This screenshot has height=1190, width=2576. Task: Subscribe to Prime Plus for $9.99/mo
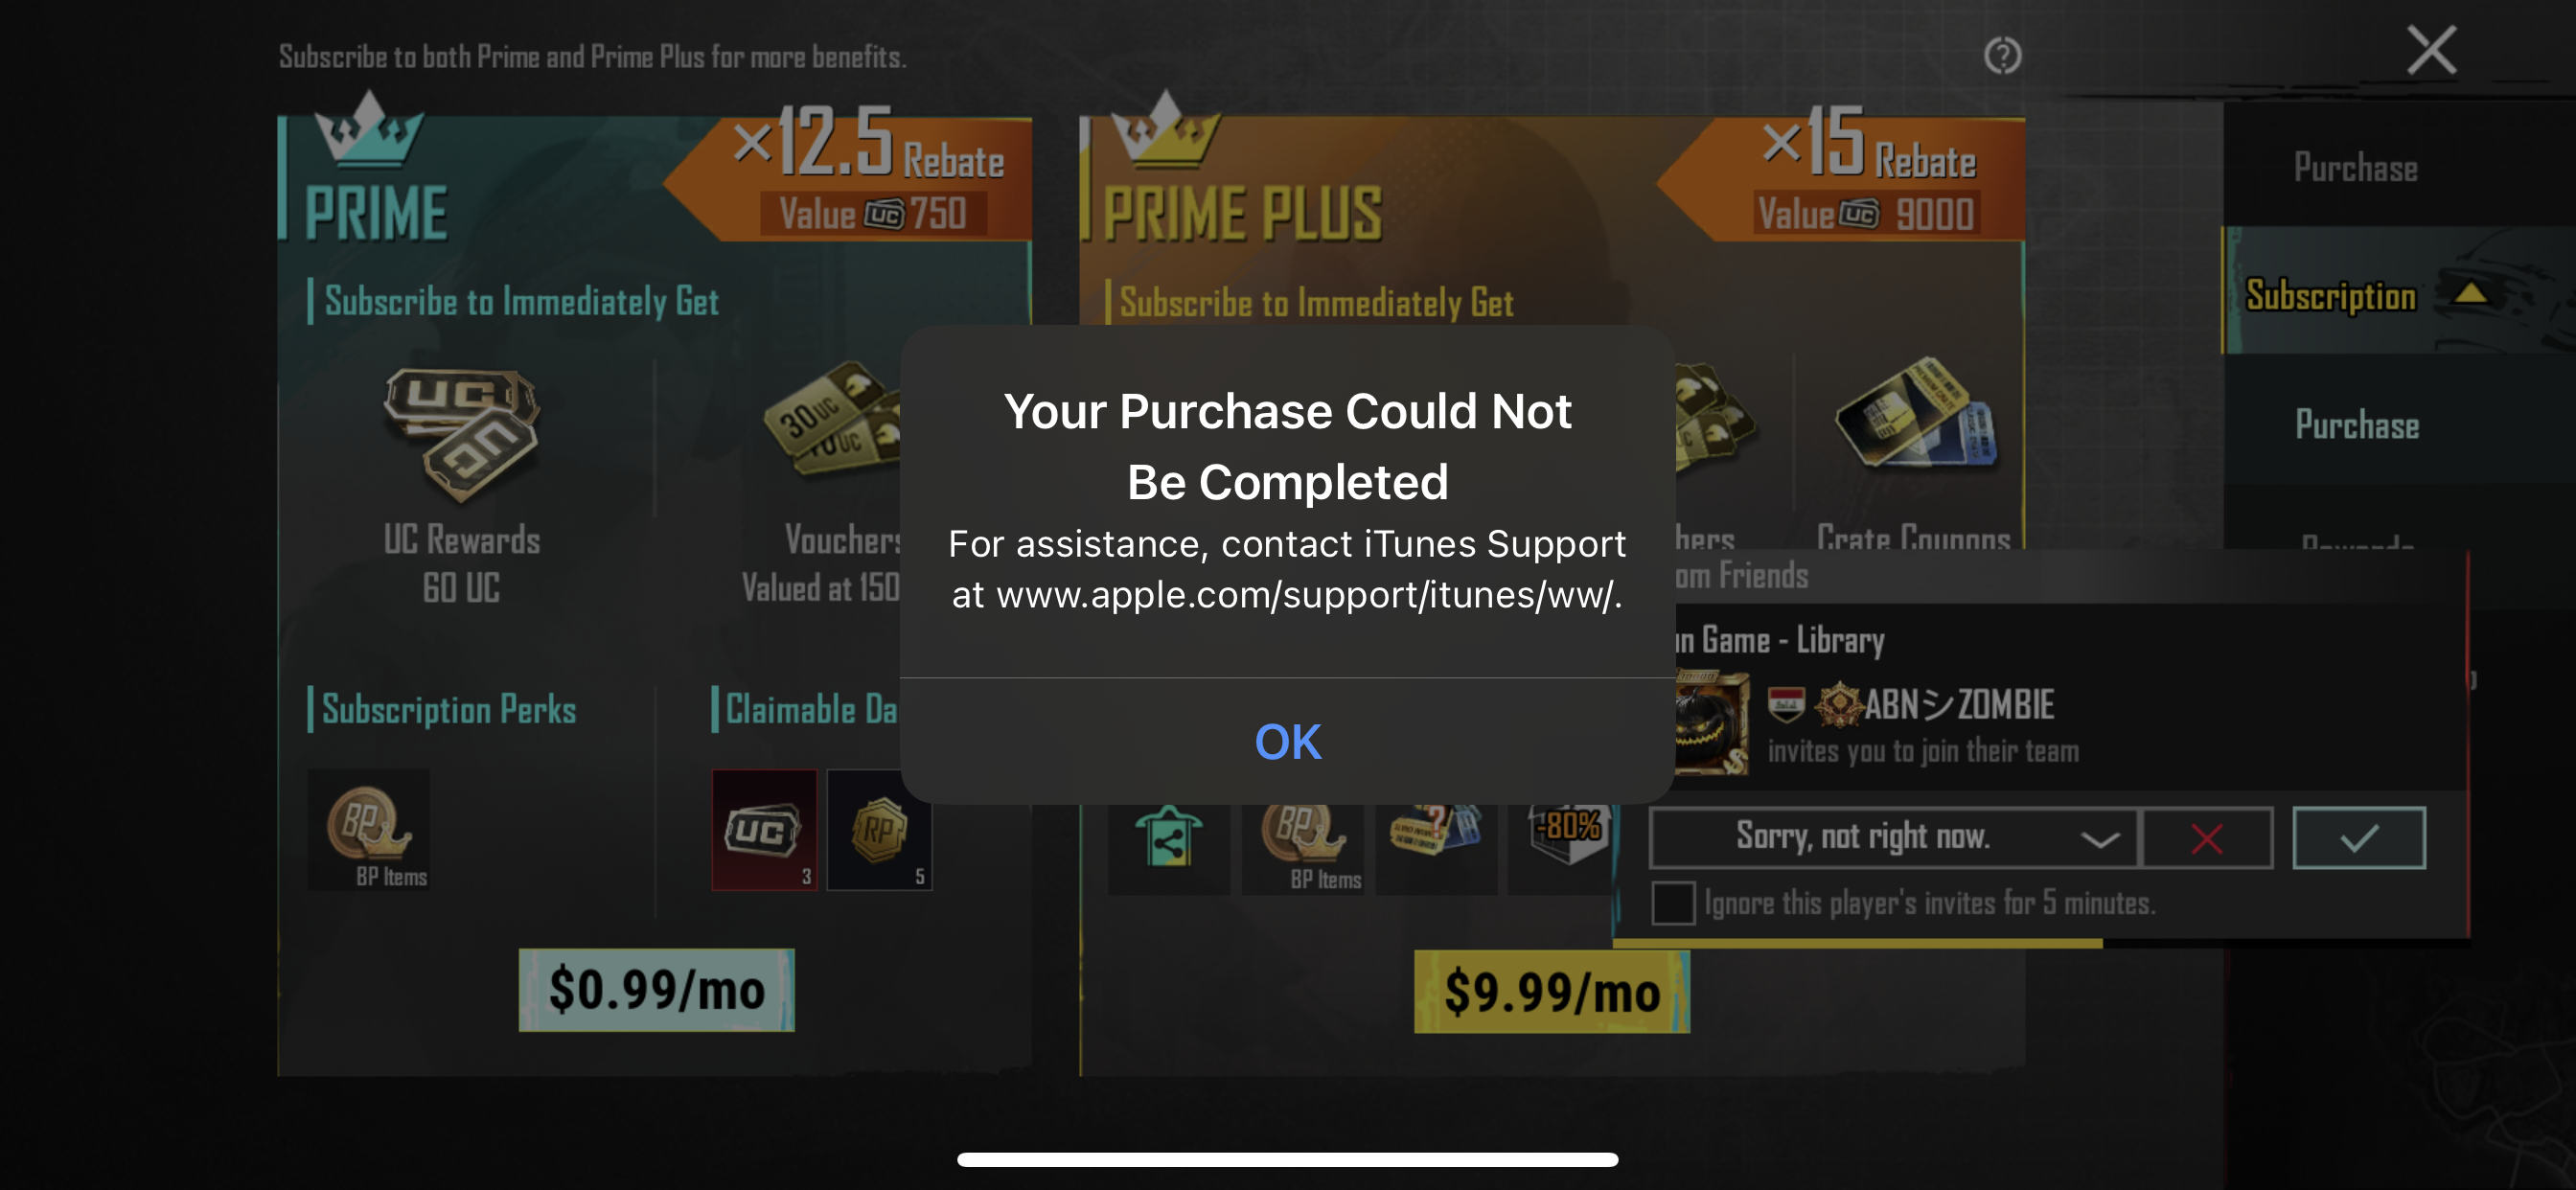click(x=1552, y=991)
